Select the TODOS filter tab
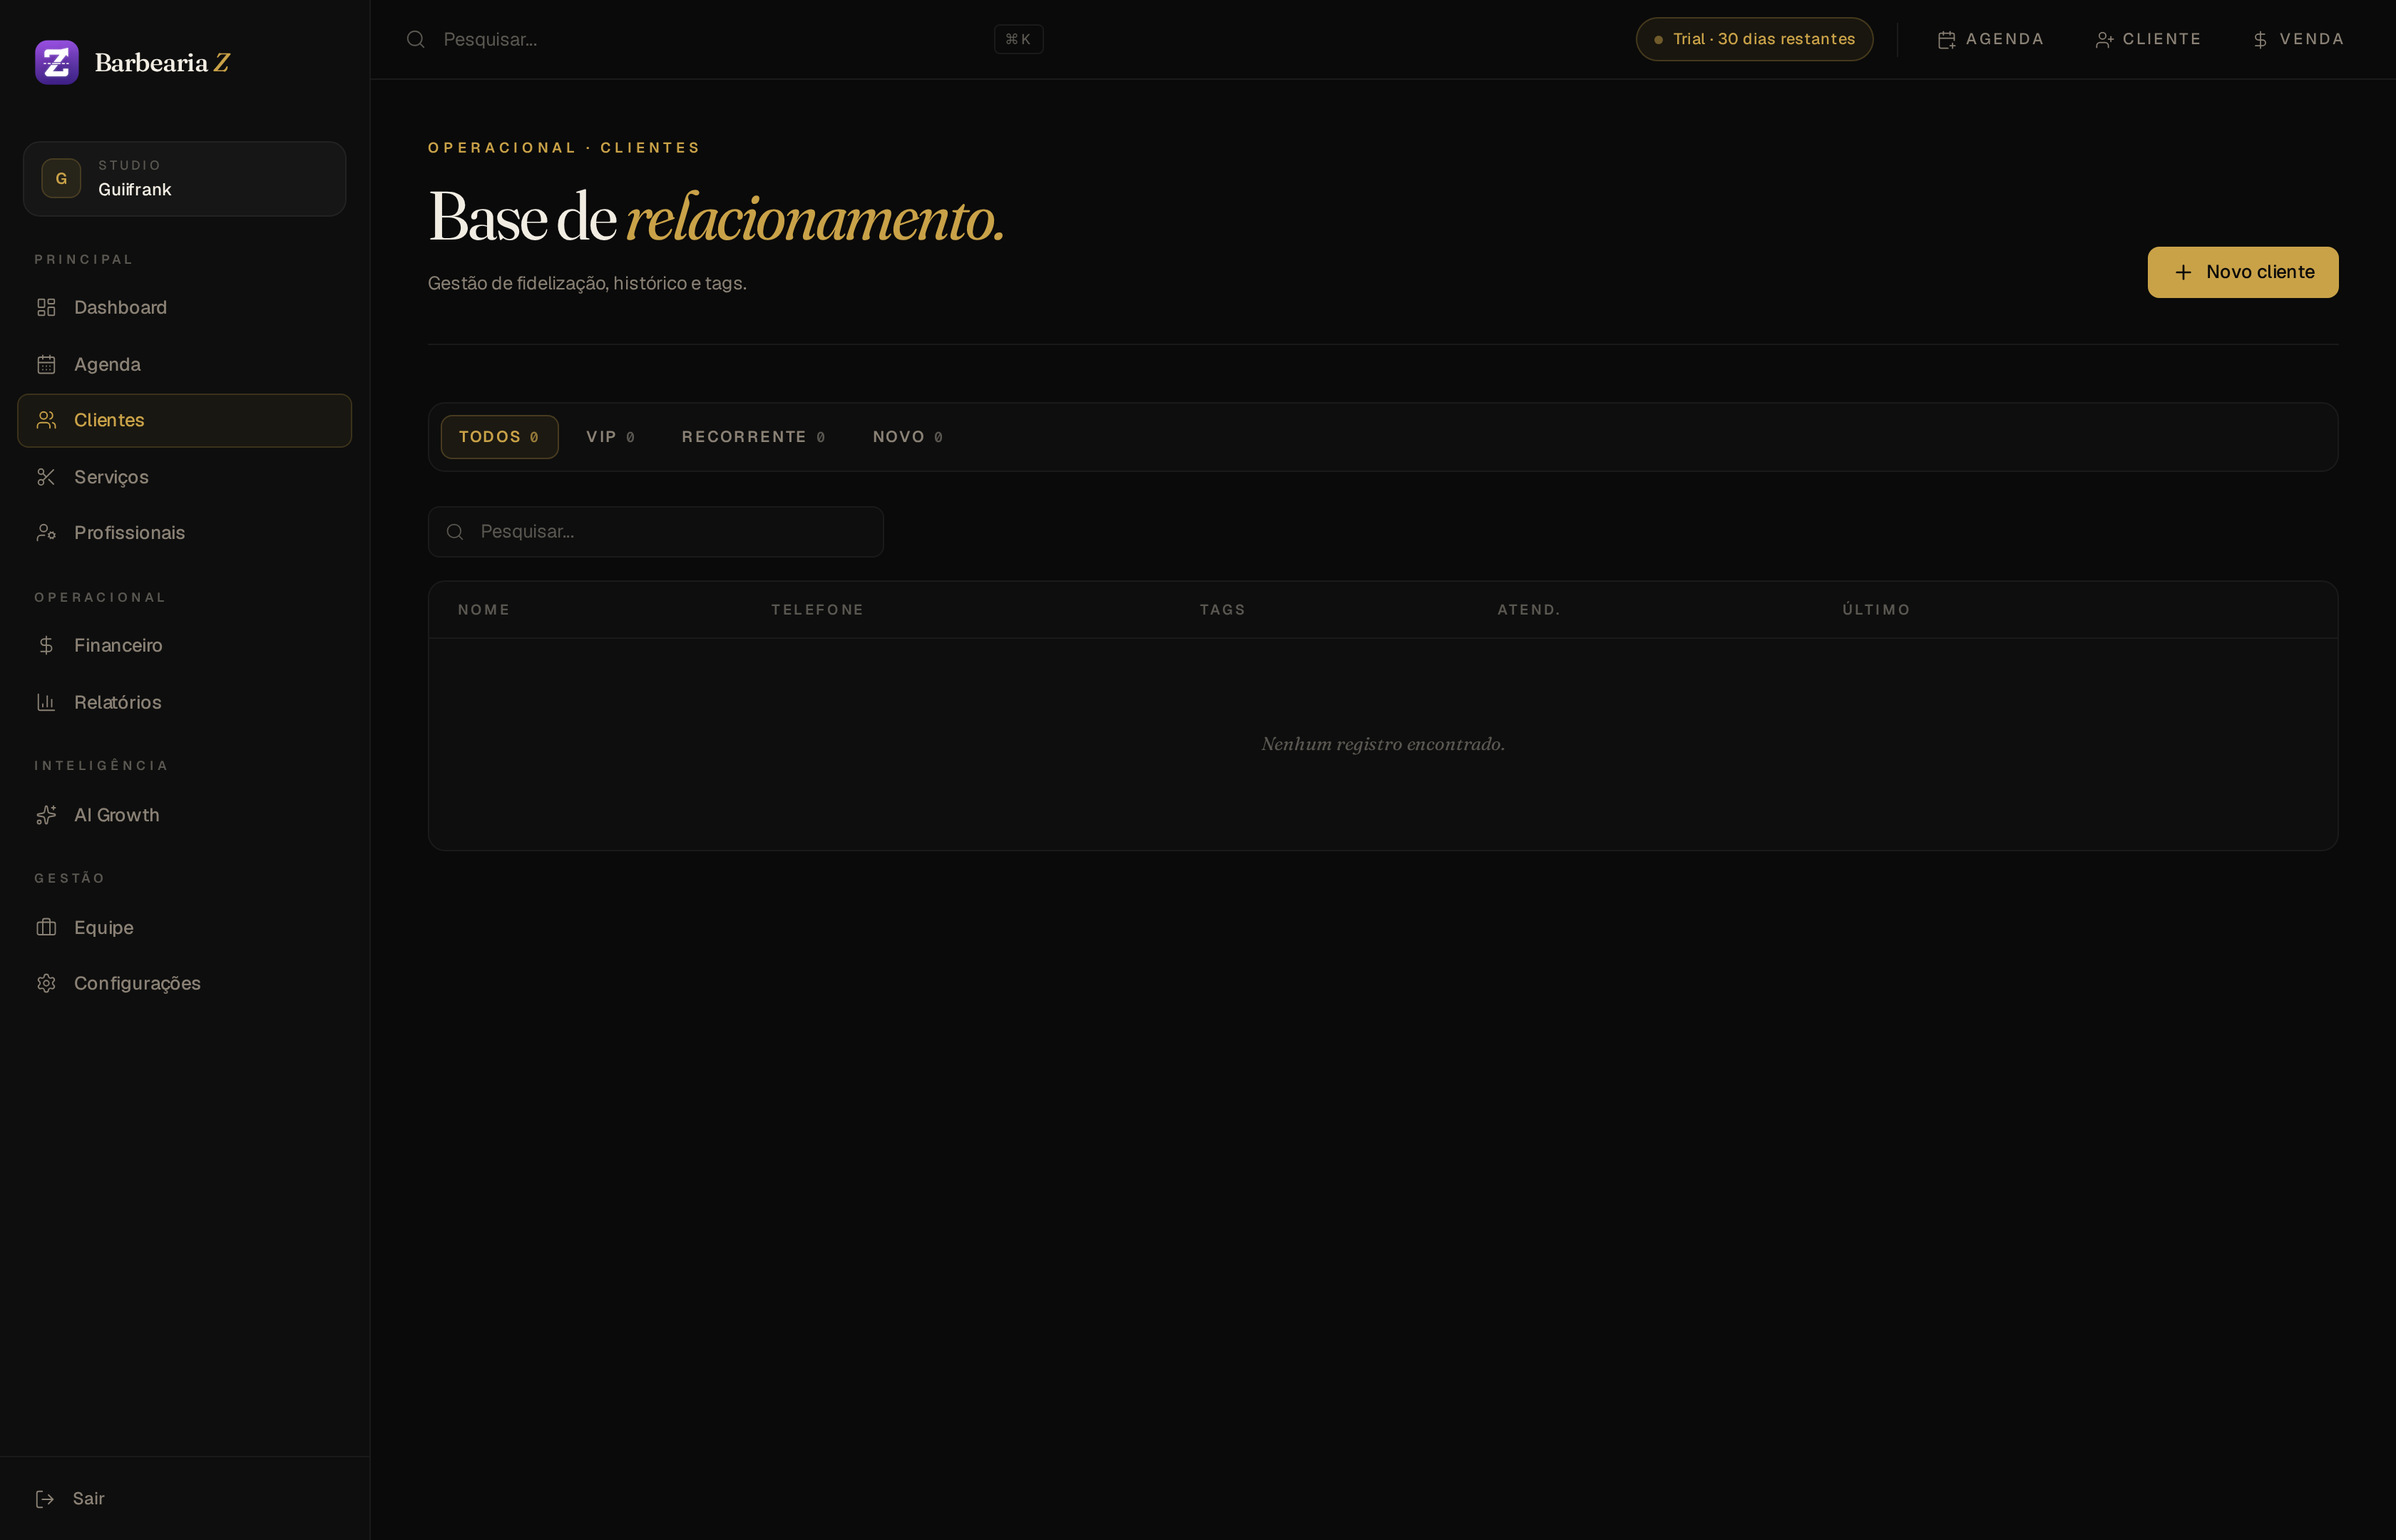This screenshot has width=2396, height=1540. click(499, 437)
